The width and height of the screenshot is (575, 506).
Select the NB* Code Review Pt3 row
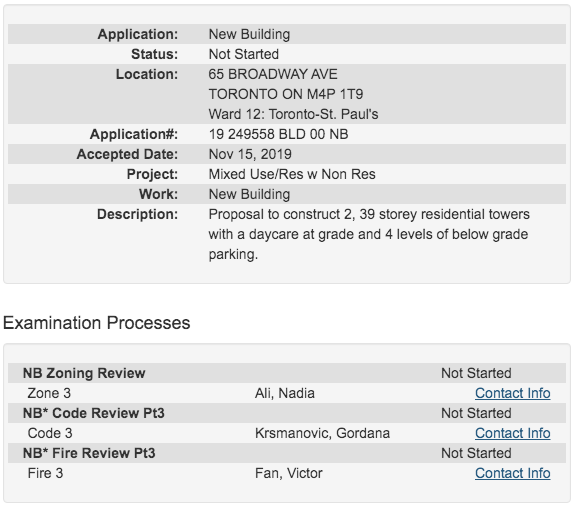pos(287,413)
